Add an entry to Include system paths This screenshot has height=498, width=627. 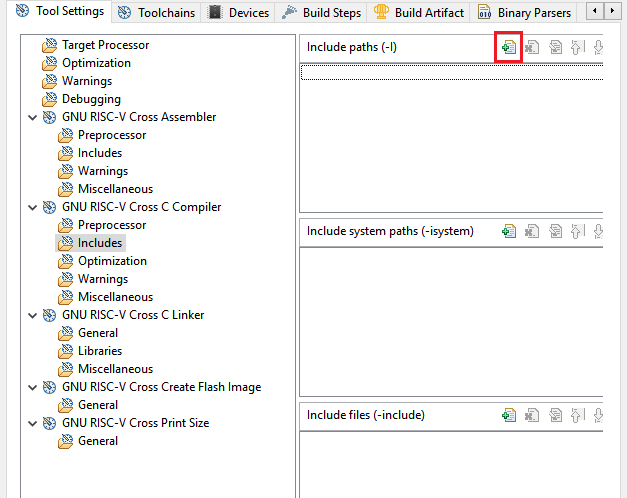tap(509, 231)
